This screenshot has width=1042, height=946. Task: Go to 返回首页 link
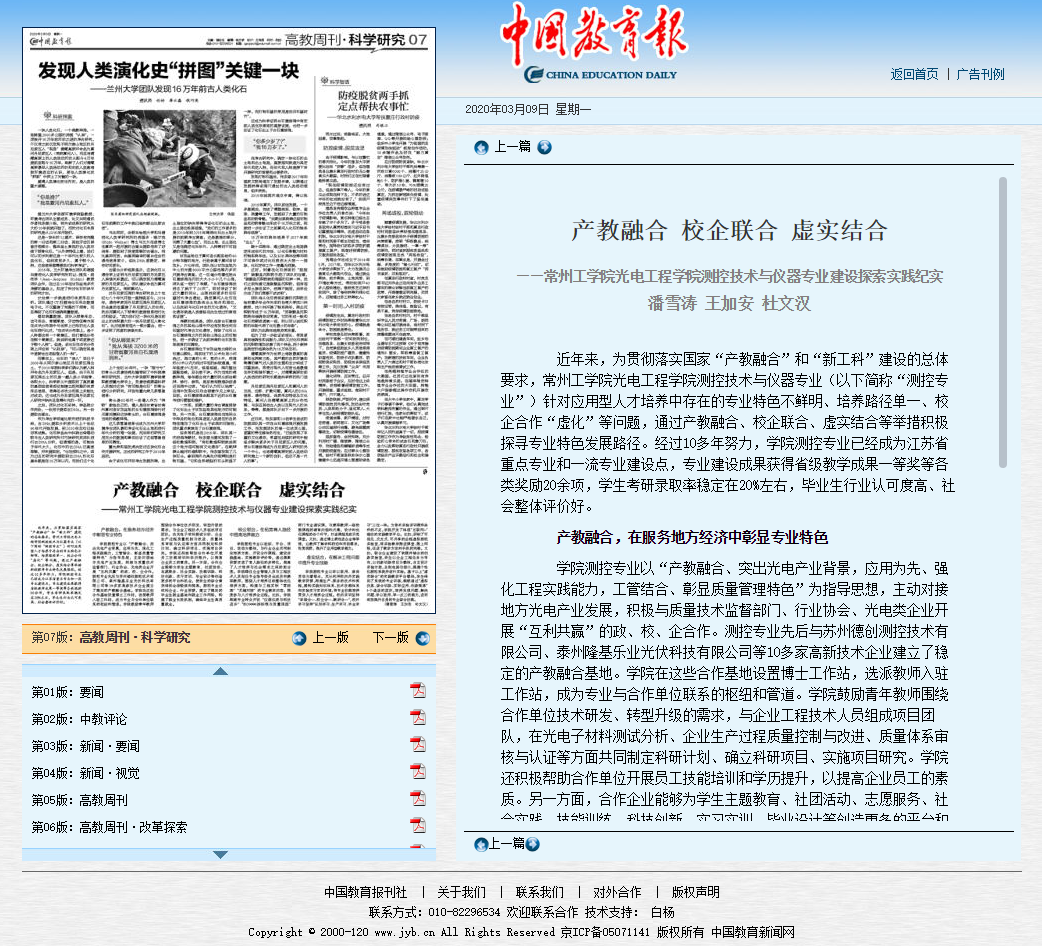pos(914,74)
